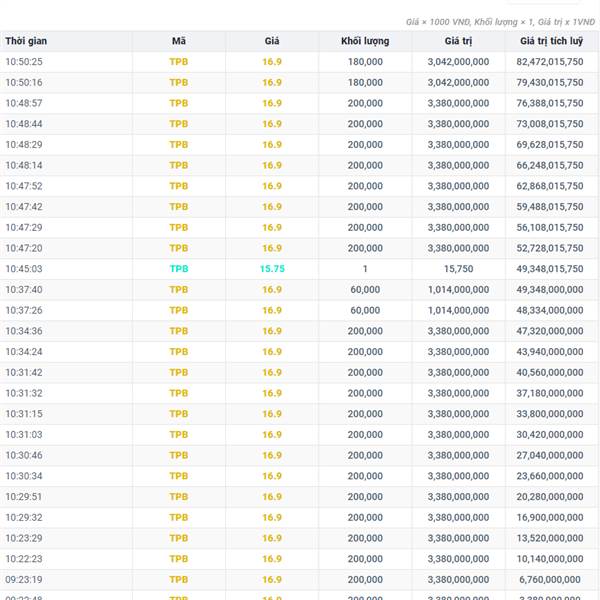Select the time cell 10:47:52

[24, 186]
